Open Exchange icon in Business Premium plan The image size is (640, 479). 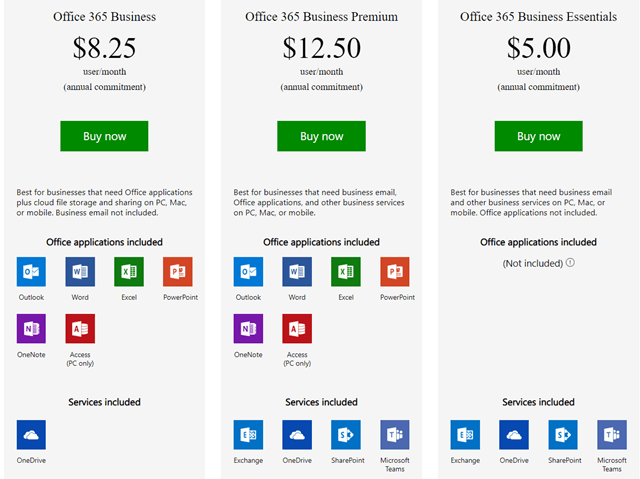[x=248, y=435]
